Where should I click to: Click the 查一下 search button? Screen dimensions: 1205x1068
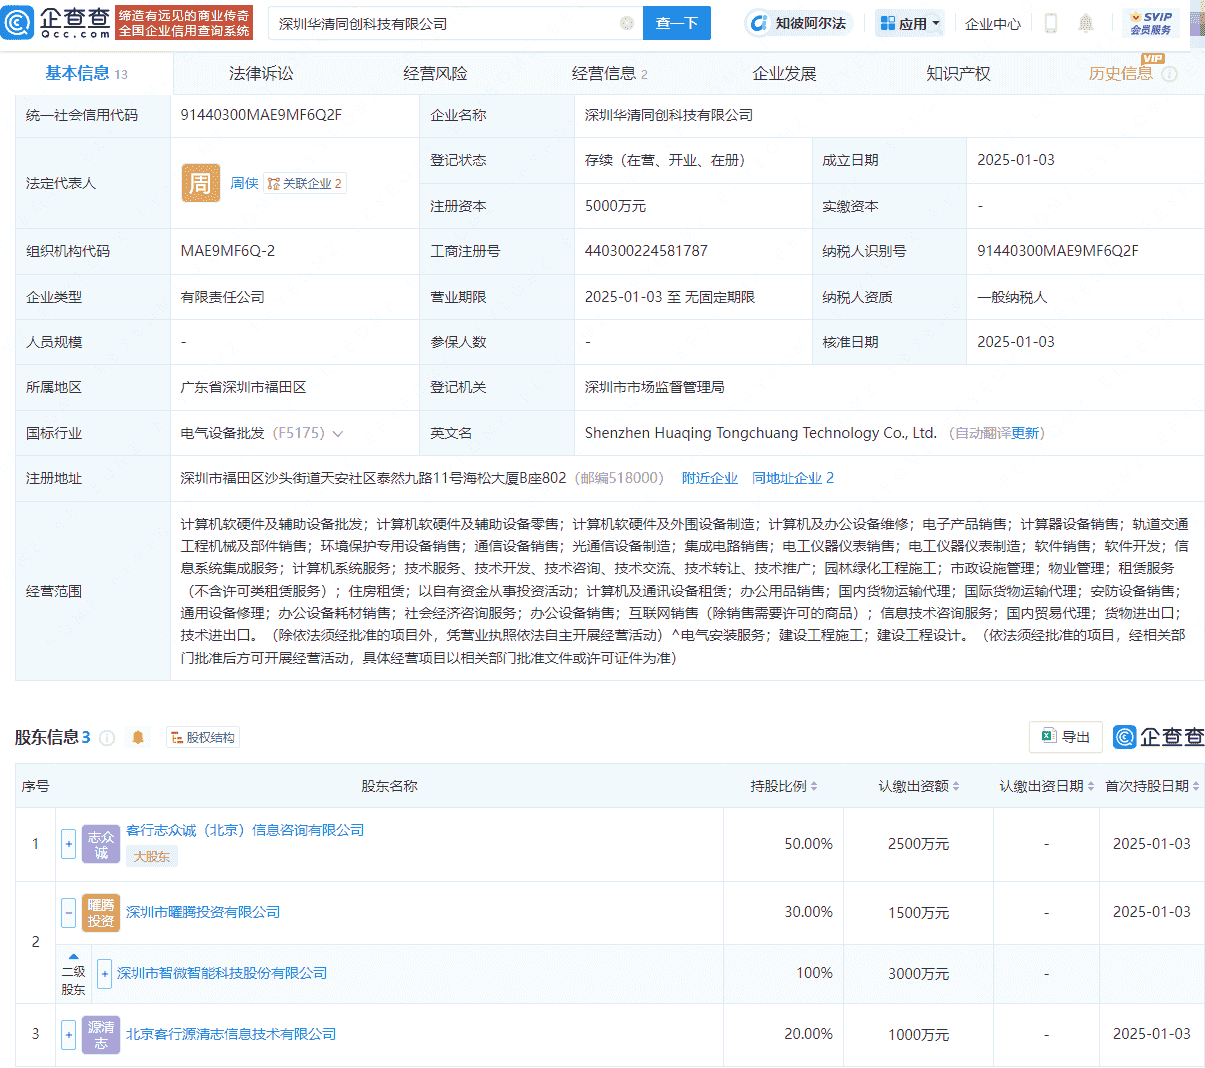(676, 23)
